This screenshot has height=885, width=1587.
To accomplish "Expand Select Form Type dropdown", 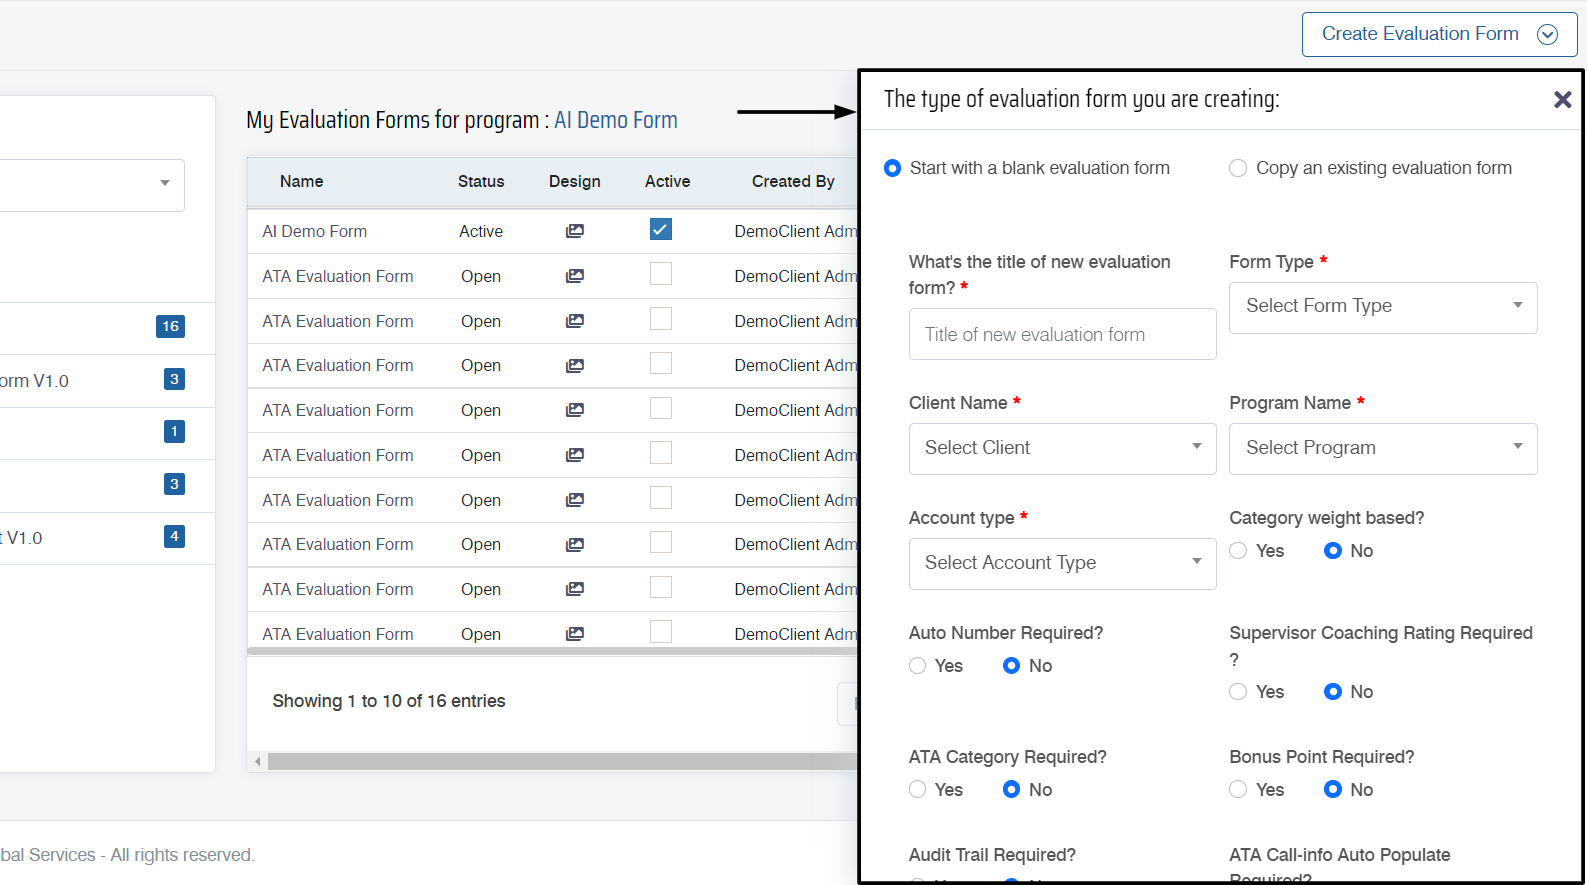I will [x=1382, y=307].
